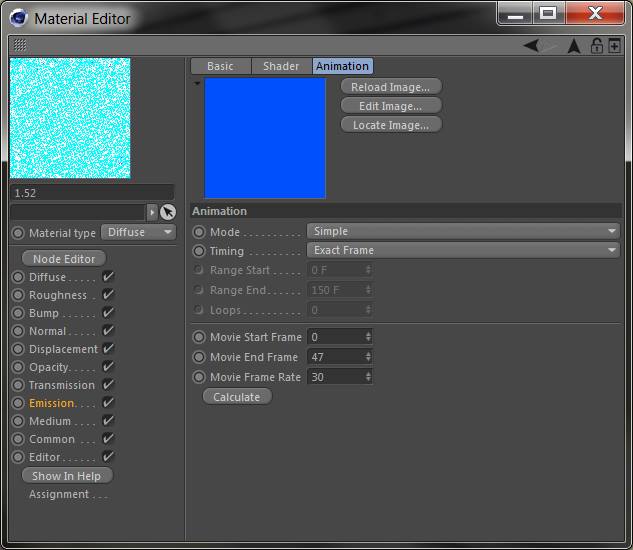Uncheck the Roughness channel checkbox

[x=108, y=294]
